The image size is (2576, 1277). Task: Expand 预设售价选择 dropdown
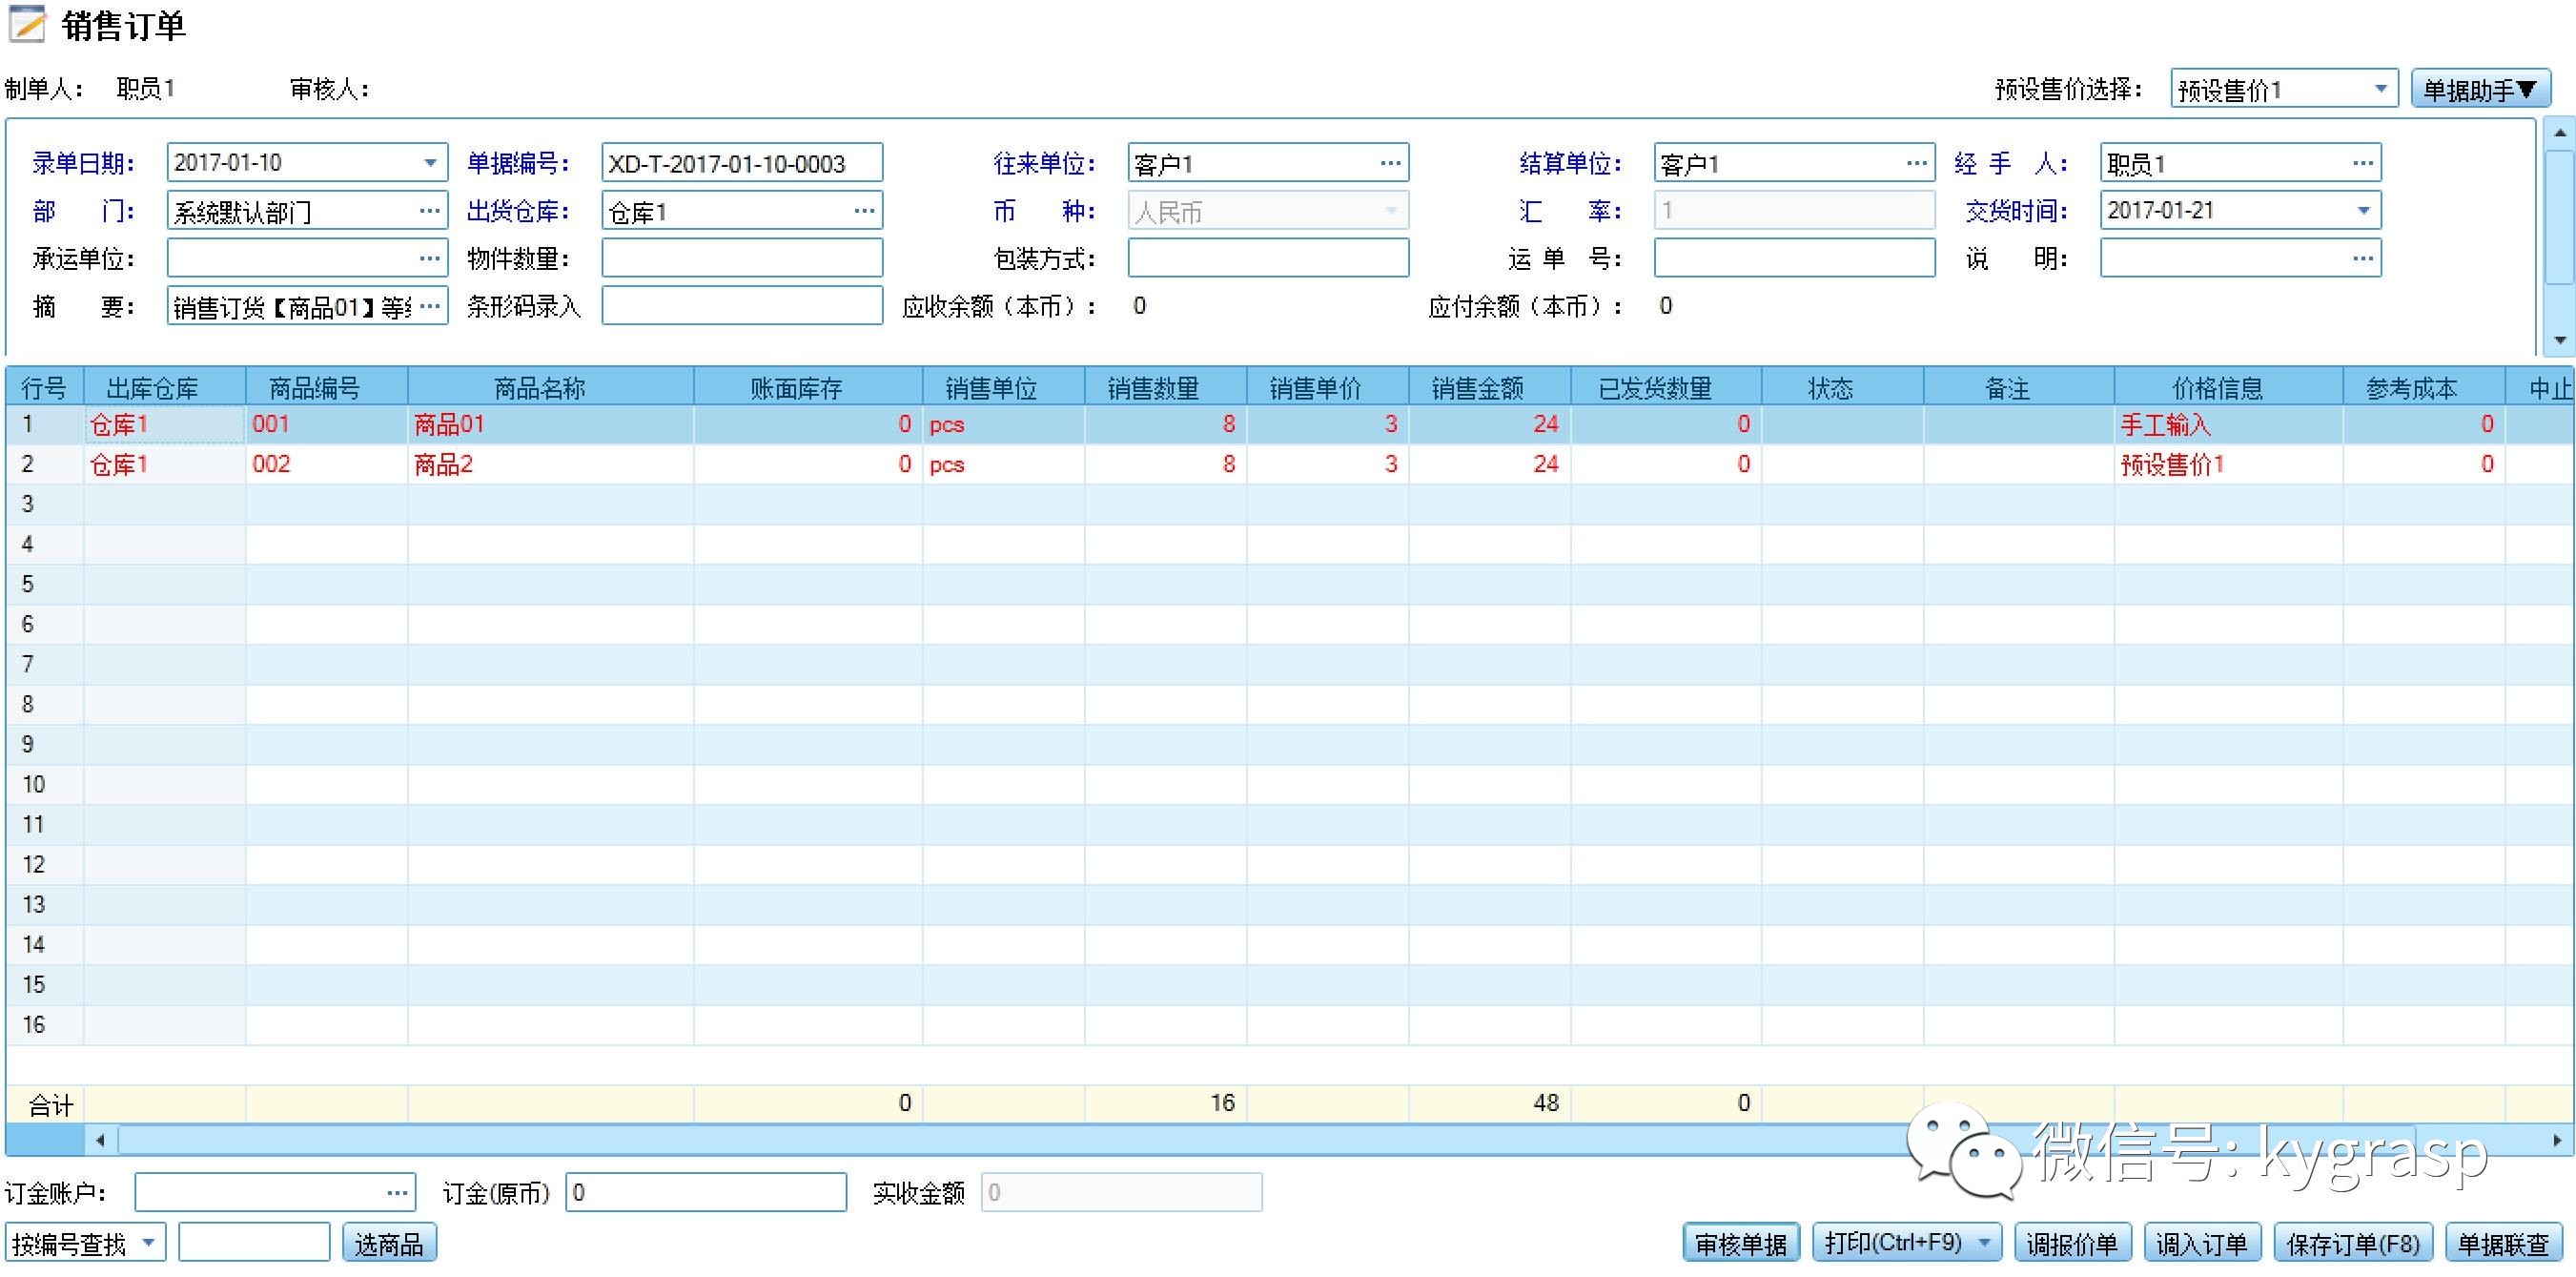click(2381, 89)
